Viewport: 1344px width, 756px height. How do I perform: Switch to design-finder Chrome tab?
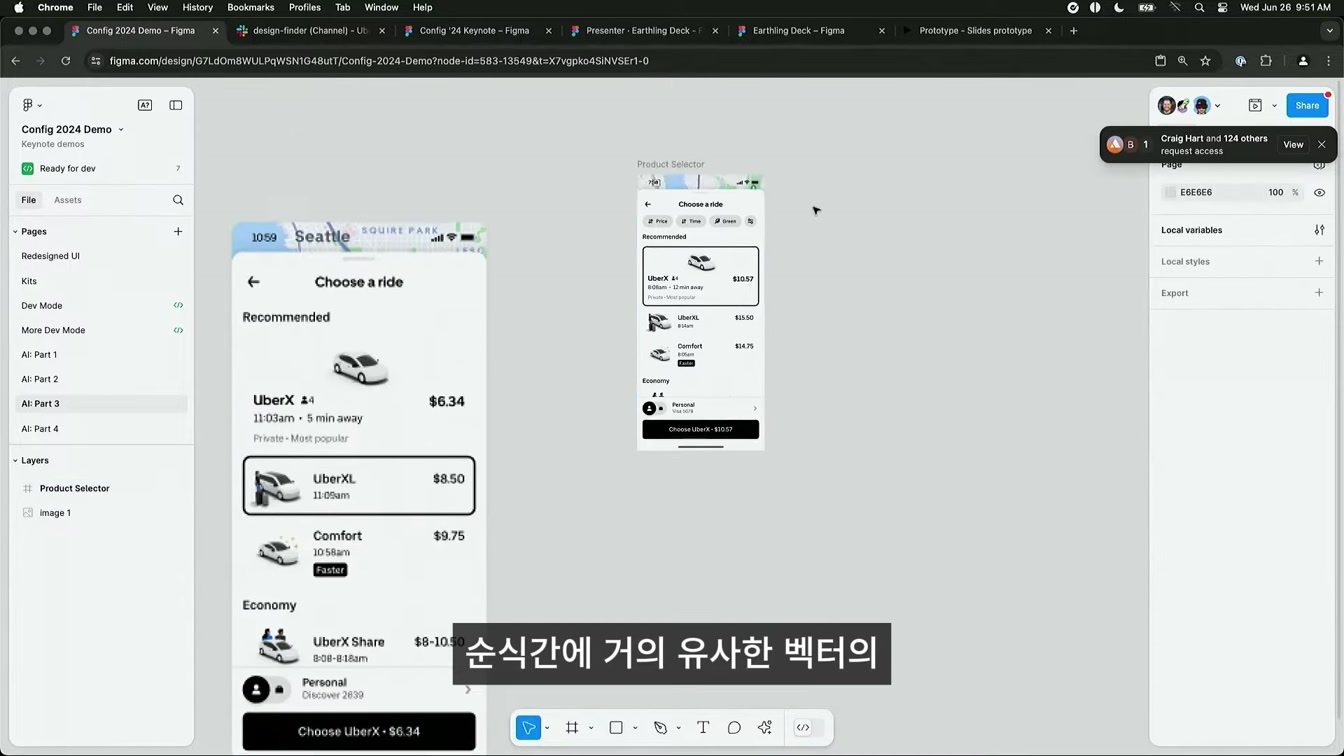click(310, 31)
